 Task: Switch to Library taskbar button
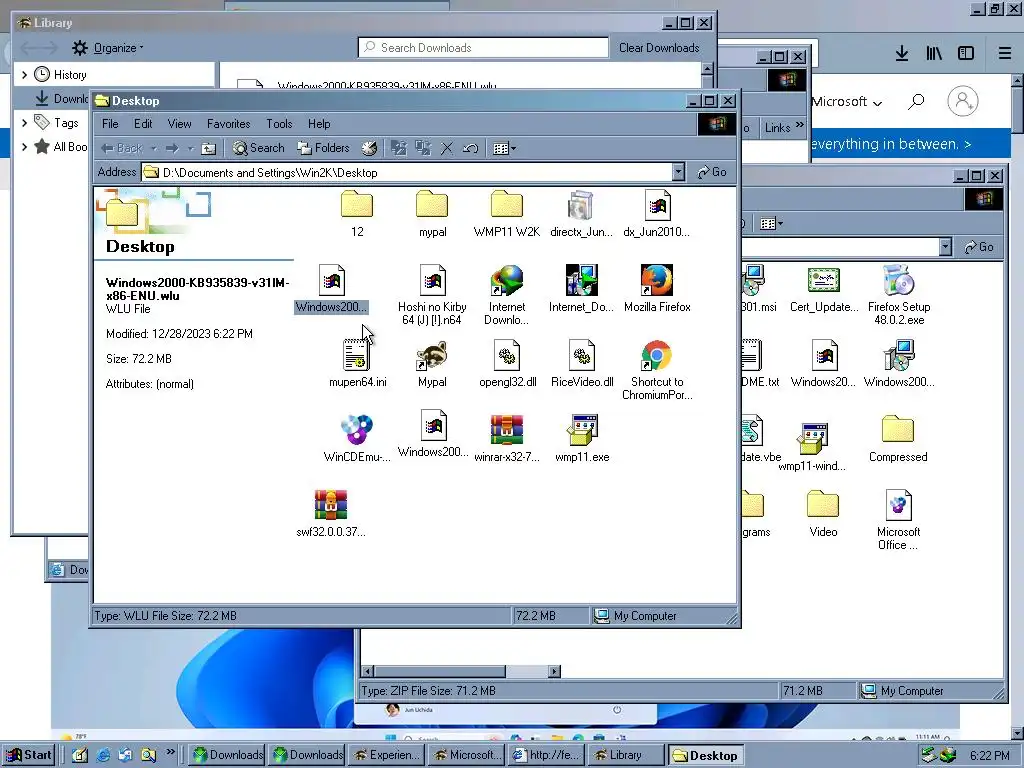coord(626,755)
